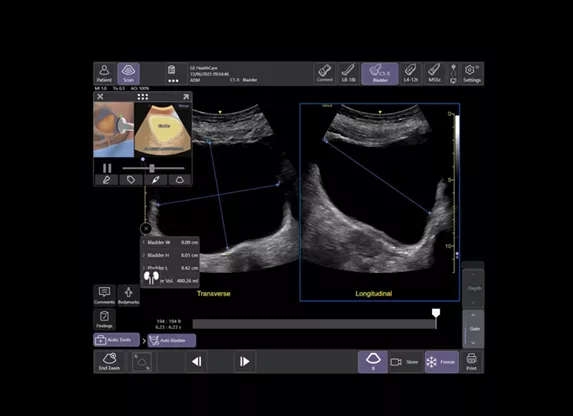Click the USB connection status icon

click(454, 73)
